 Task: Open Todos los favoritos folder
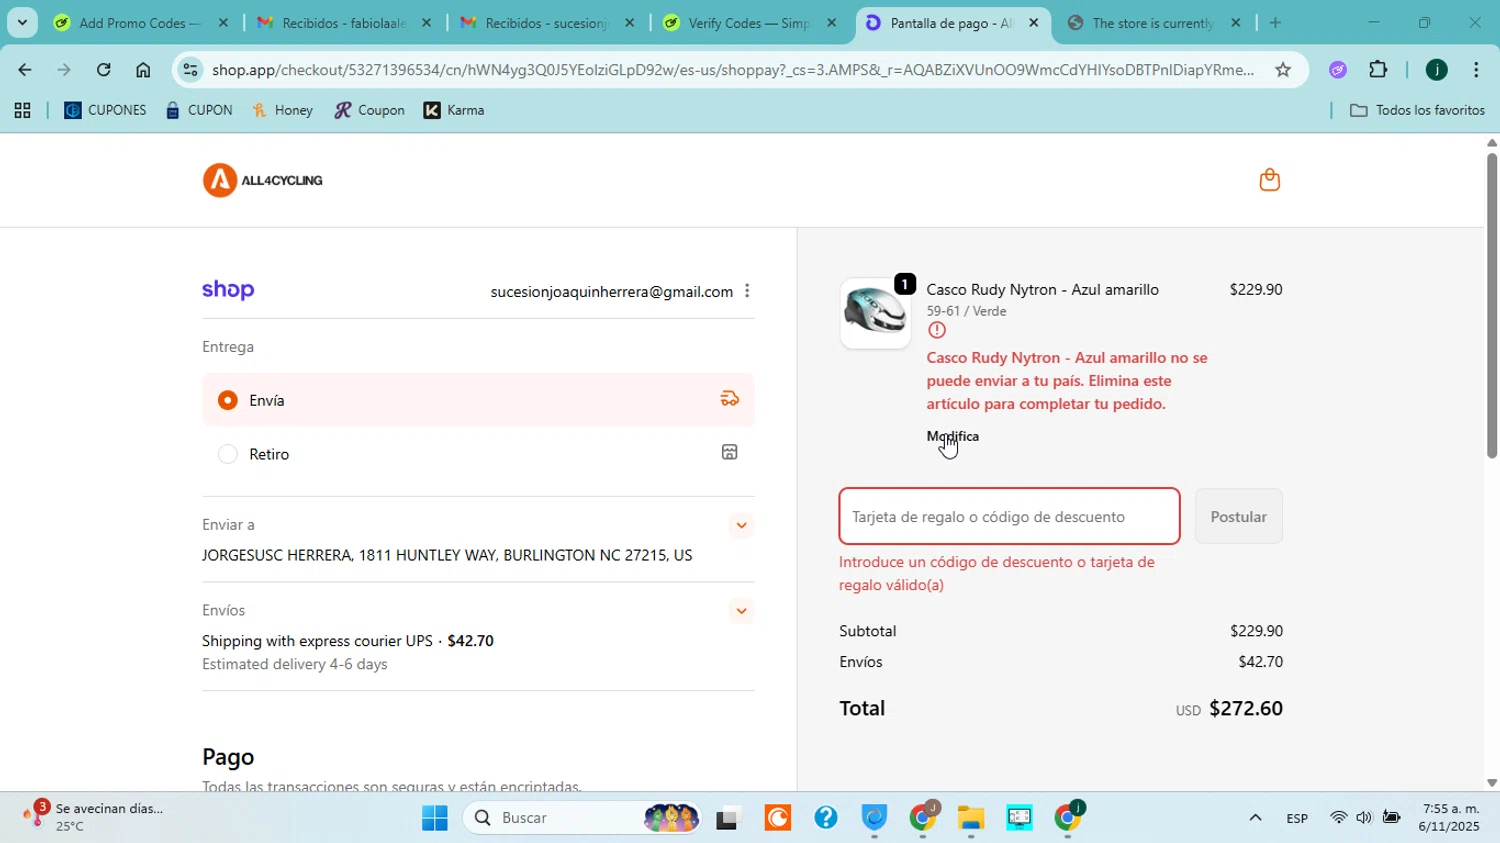(x=1417, y=110)
